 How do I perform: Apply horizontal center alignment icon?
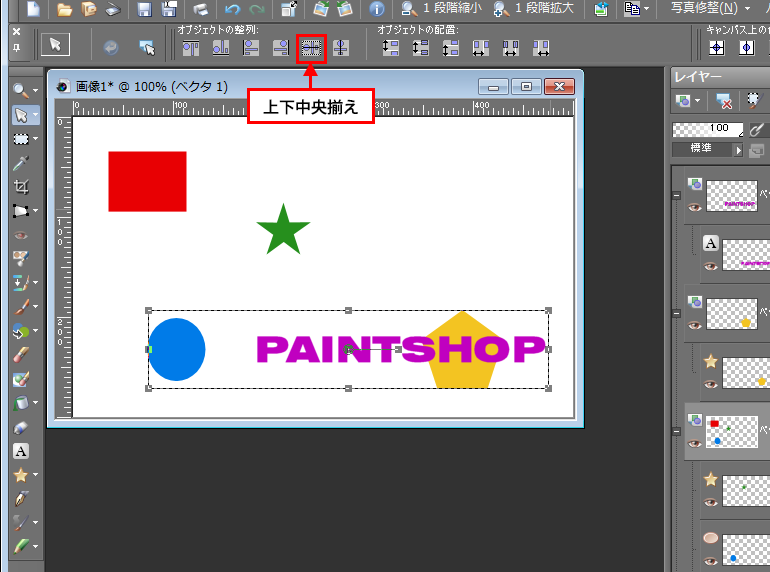coord(341,48)
